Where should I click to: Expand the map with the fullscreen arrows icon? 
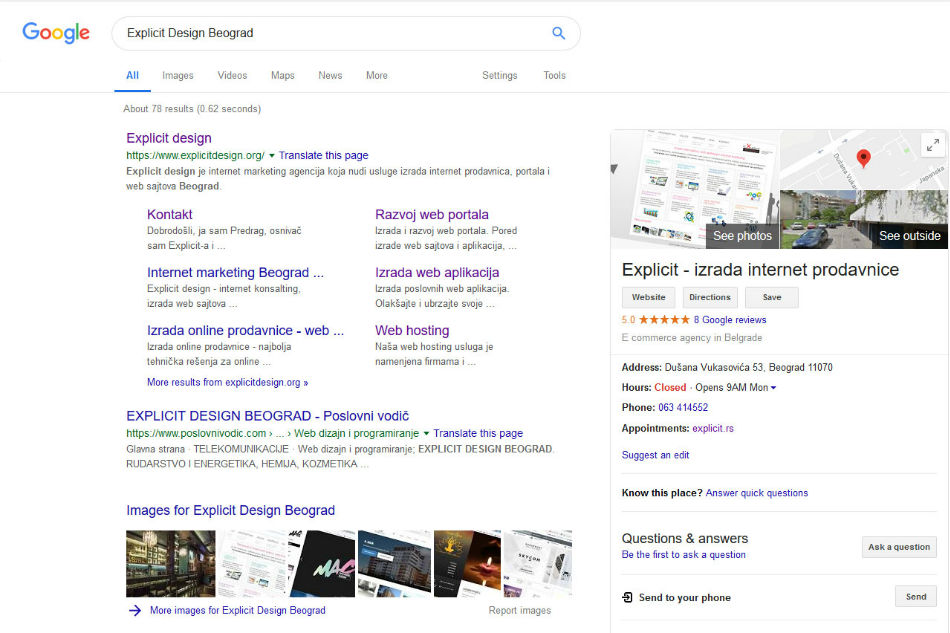pos(933,145)
